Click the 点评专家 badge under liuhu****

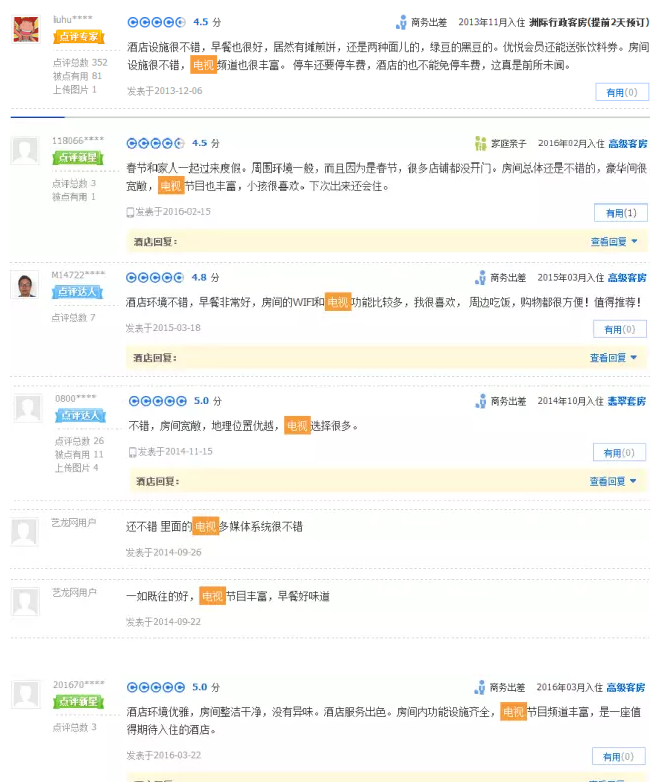[x=78, y=36]
